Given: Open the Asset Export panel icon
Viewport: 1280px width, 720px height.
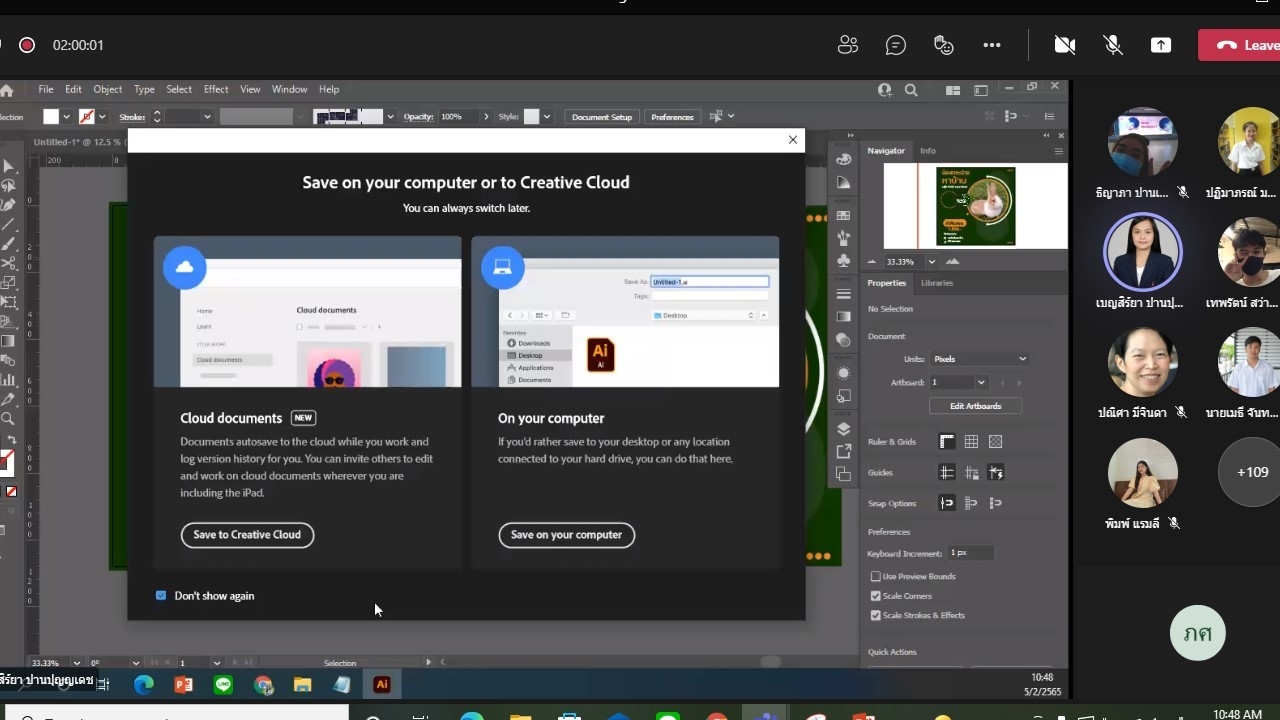Looking at the screenshot, I should click(x=844, y=451).
